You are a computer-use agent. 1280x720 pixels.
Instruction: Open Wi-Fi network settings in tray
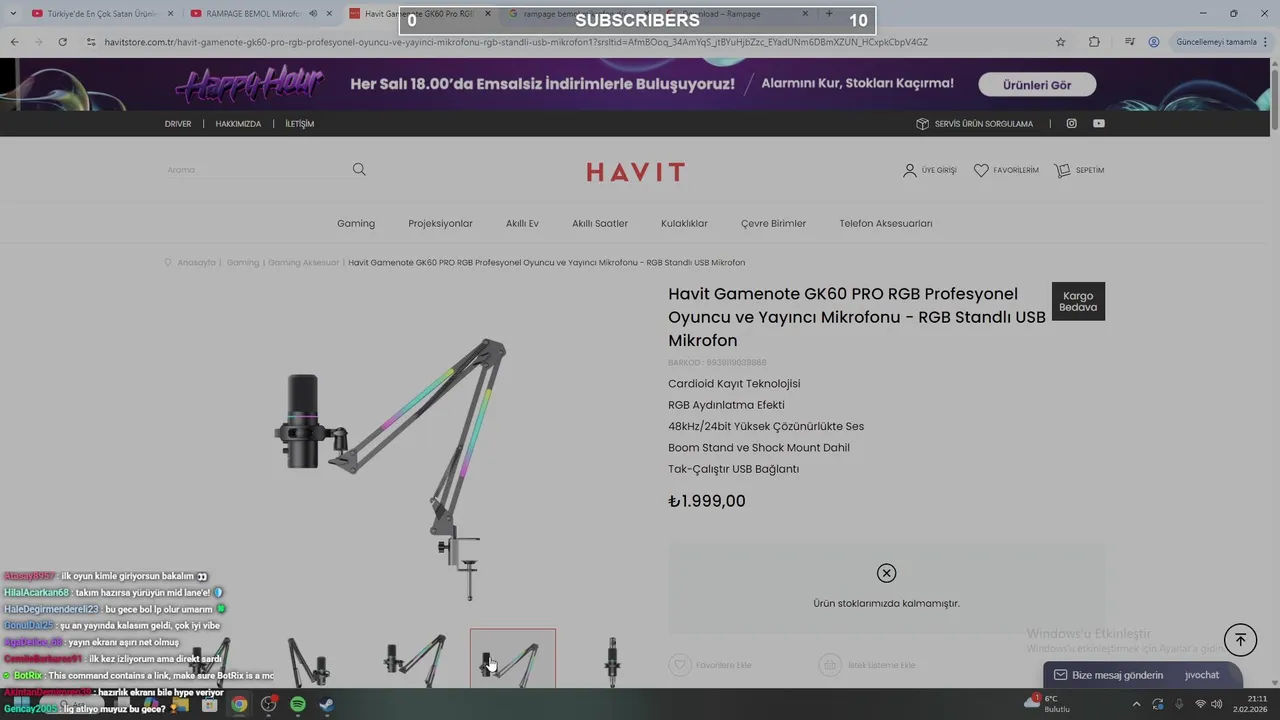pos(1200,704)
